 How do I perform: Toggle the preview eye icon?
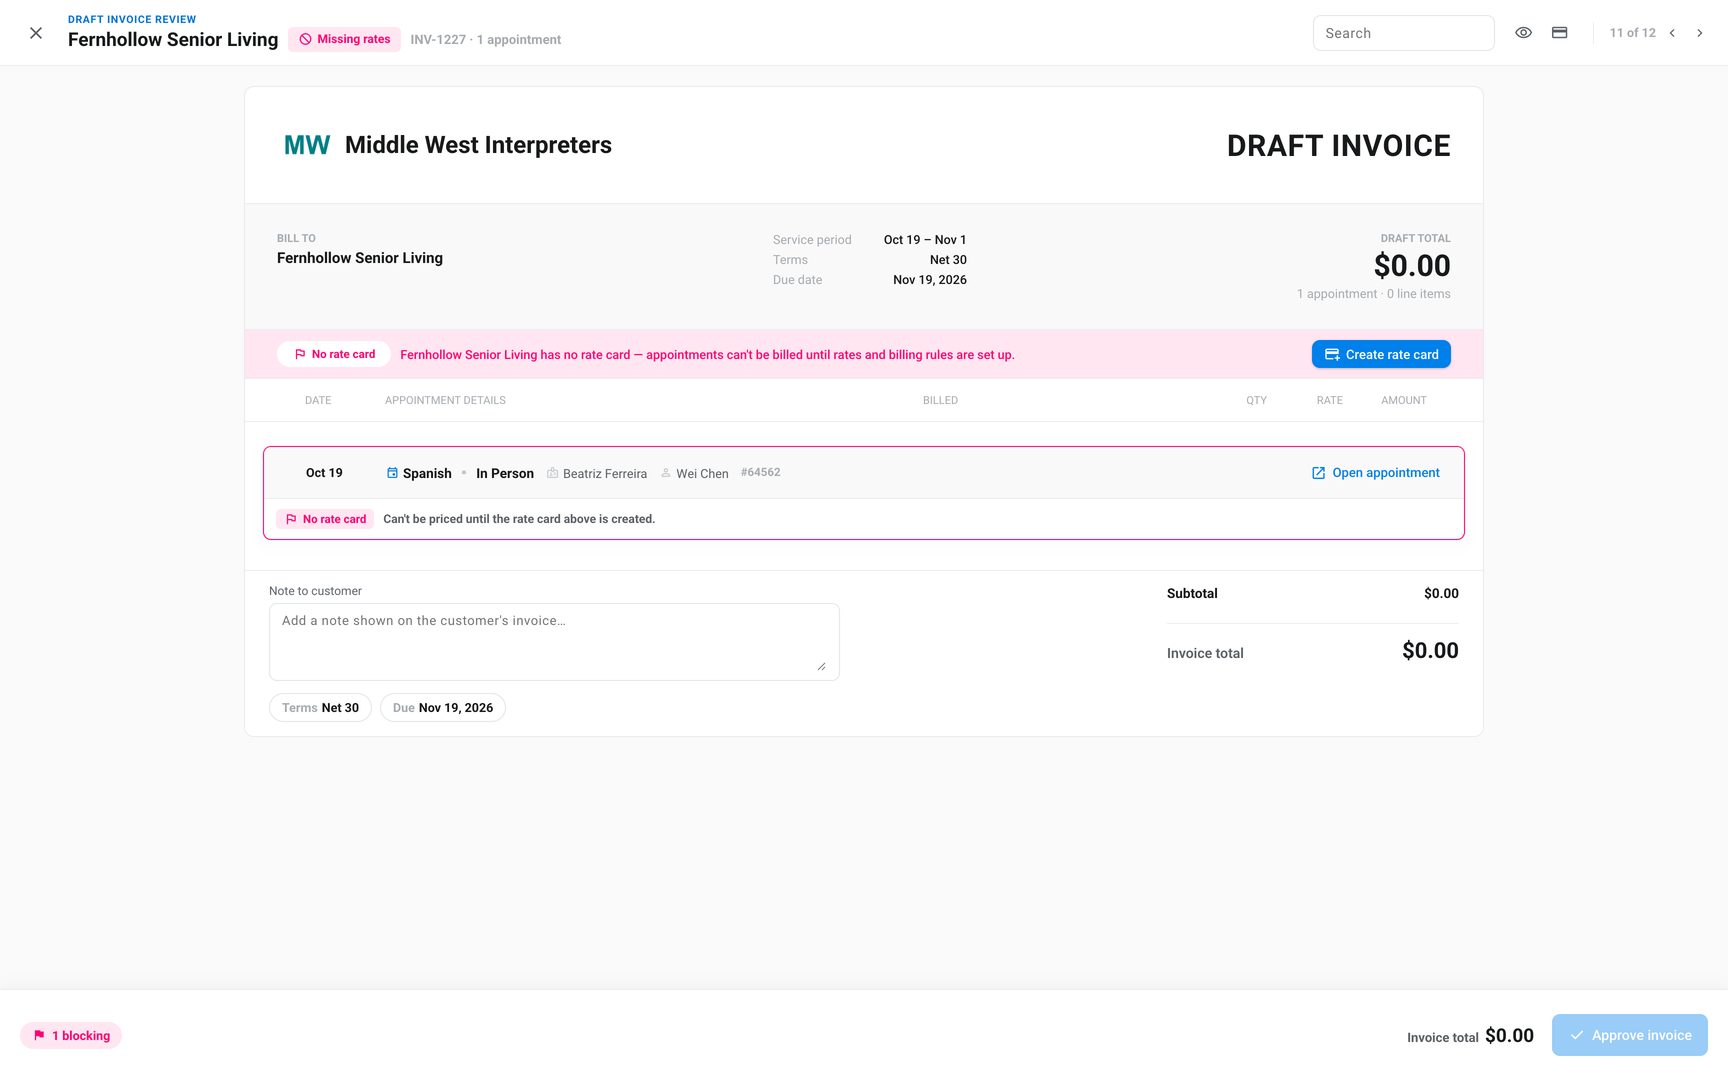tap(1523, 33)
